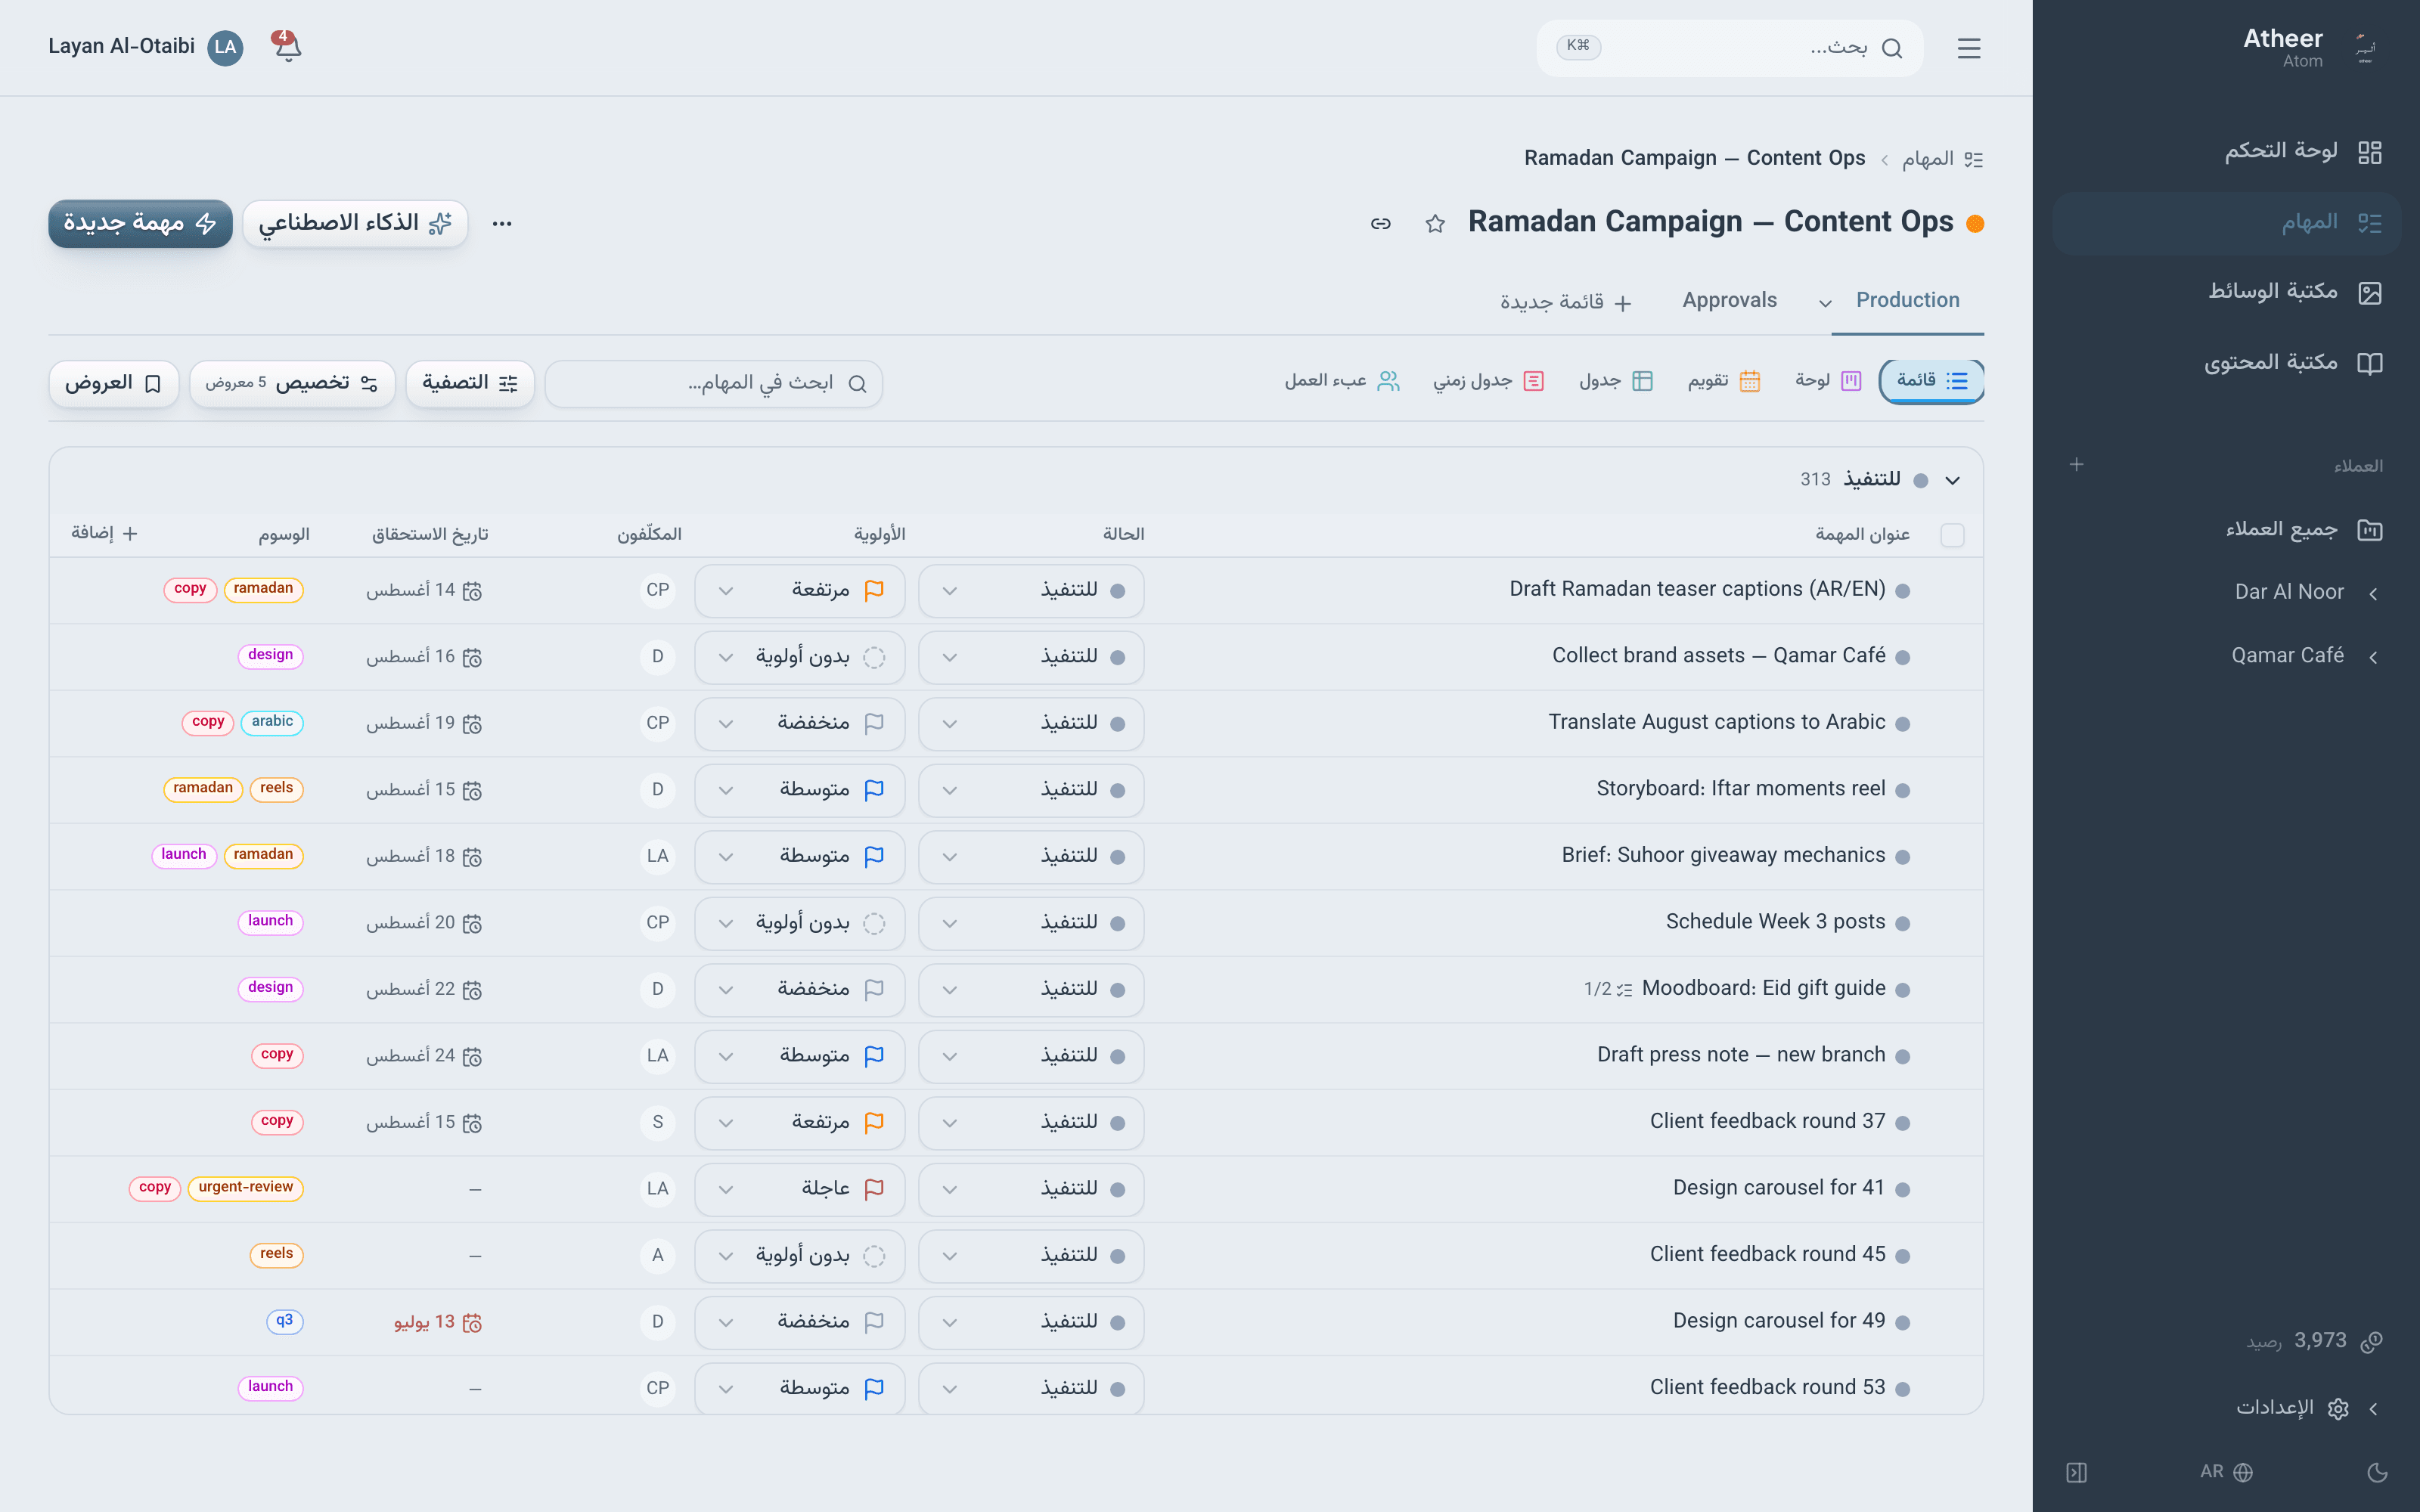The width and height of the screenshot is (2420, 1512).
Task: Open status dropdown for Collect brand assets task
Action: [x=1031, y=657]
